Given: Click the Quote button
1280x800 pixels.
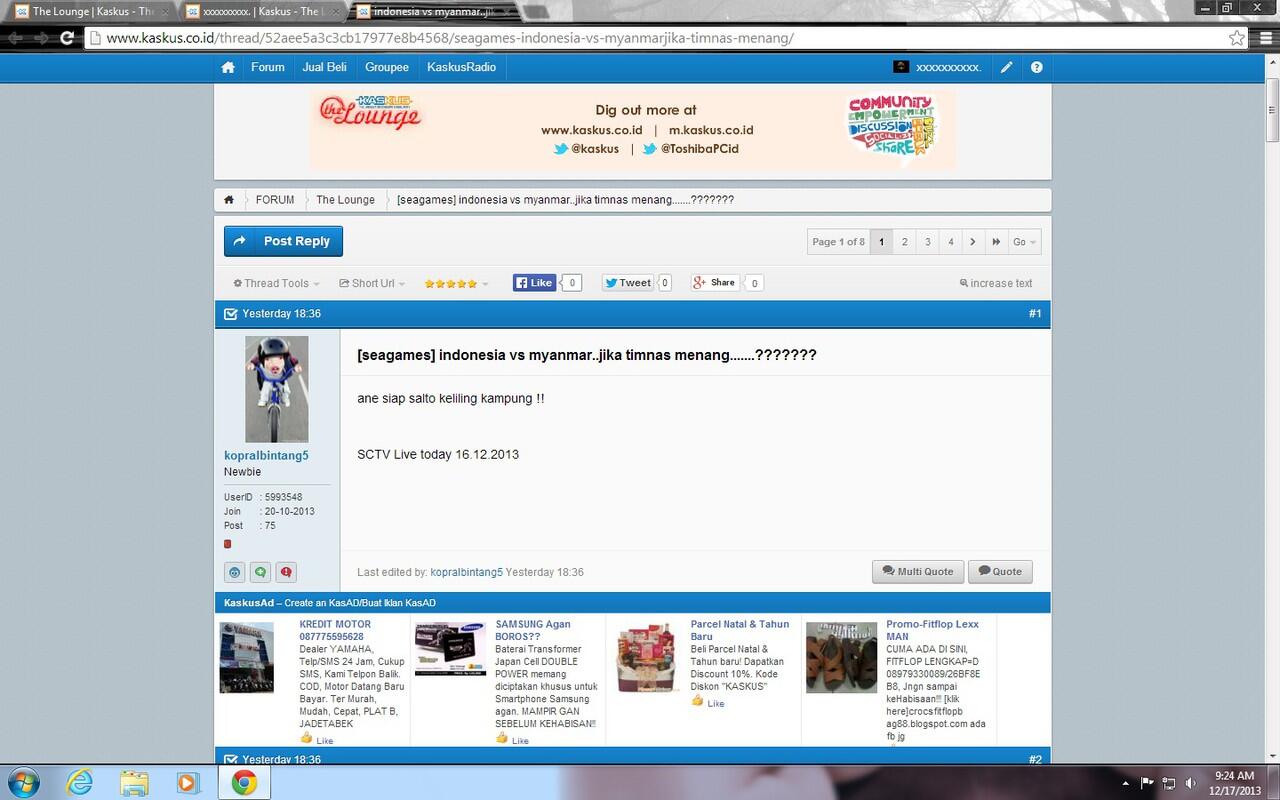Looking at the screenshot, I should click(x=1000, y=572).
